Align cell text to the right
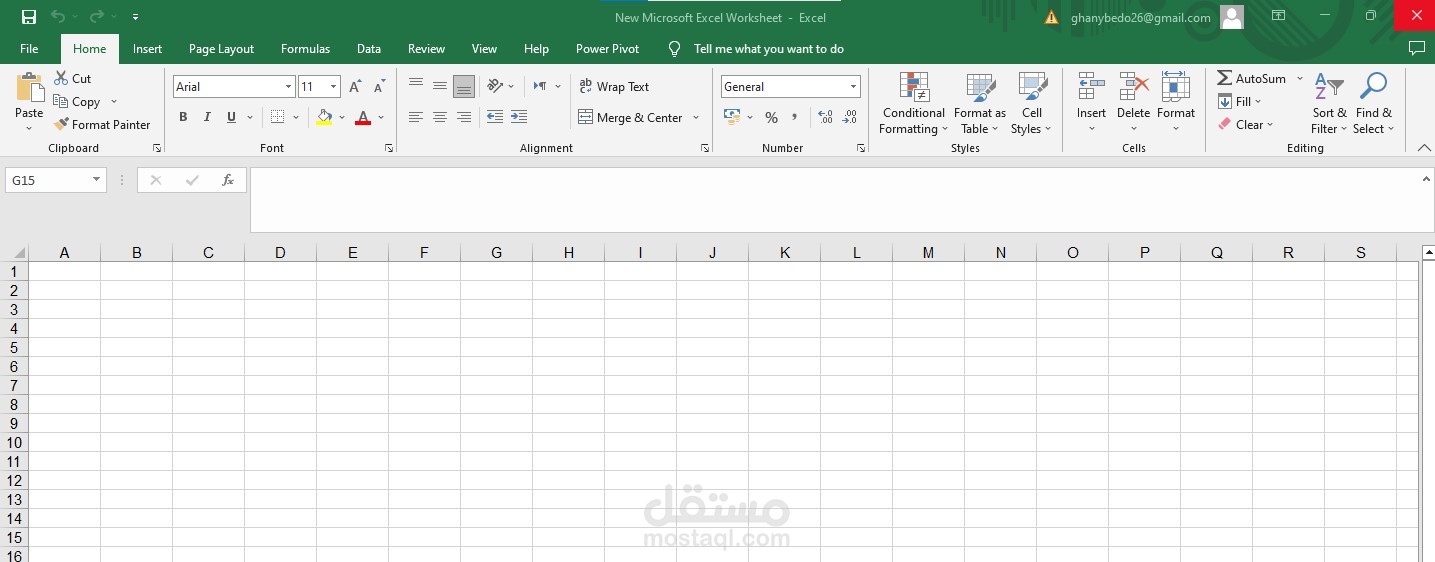This screenshot has height=562, width=1435. (464, 117)
